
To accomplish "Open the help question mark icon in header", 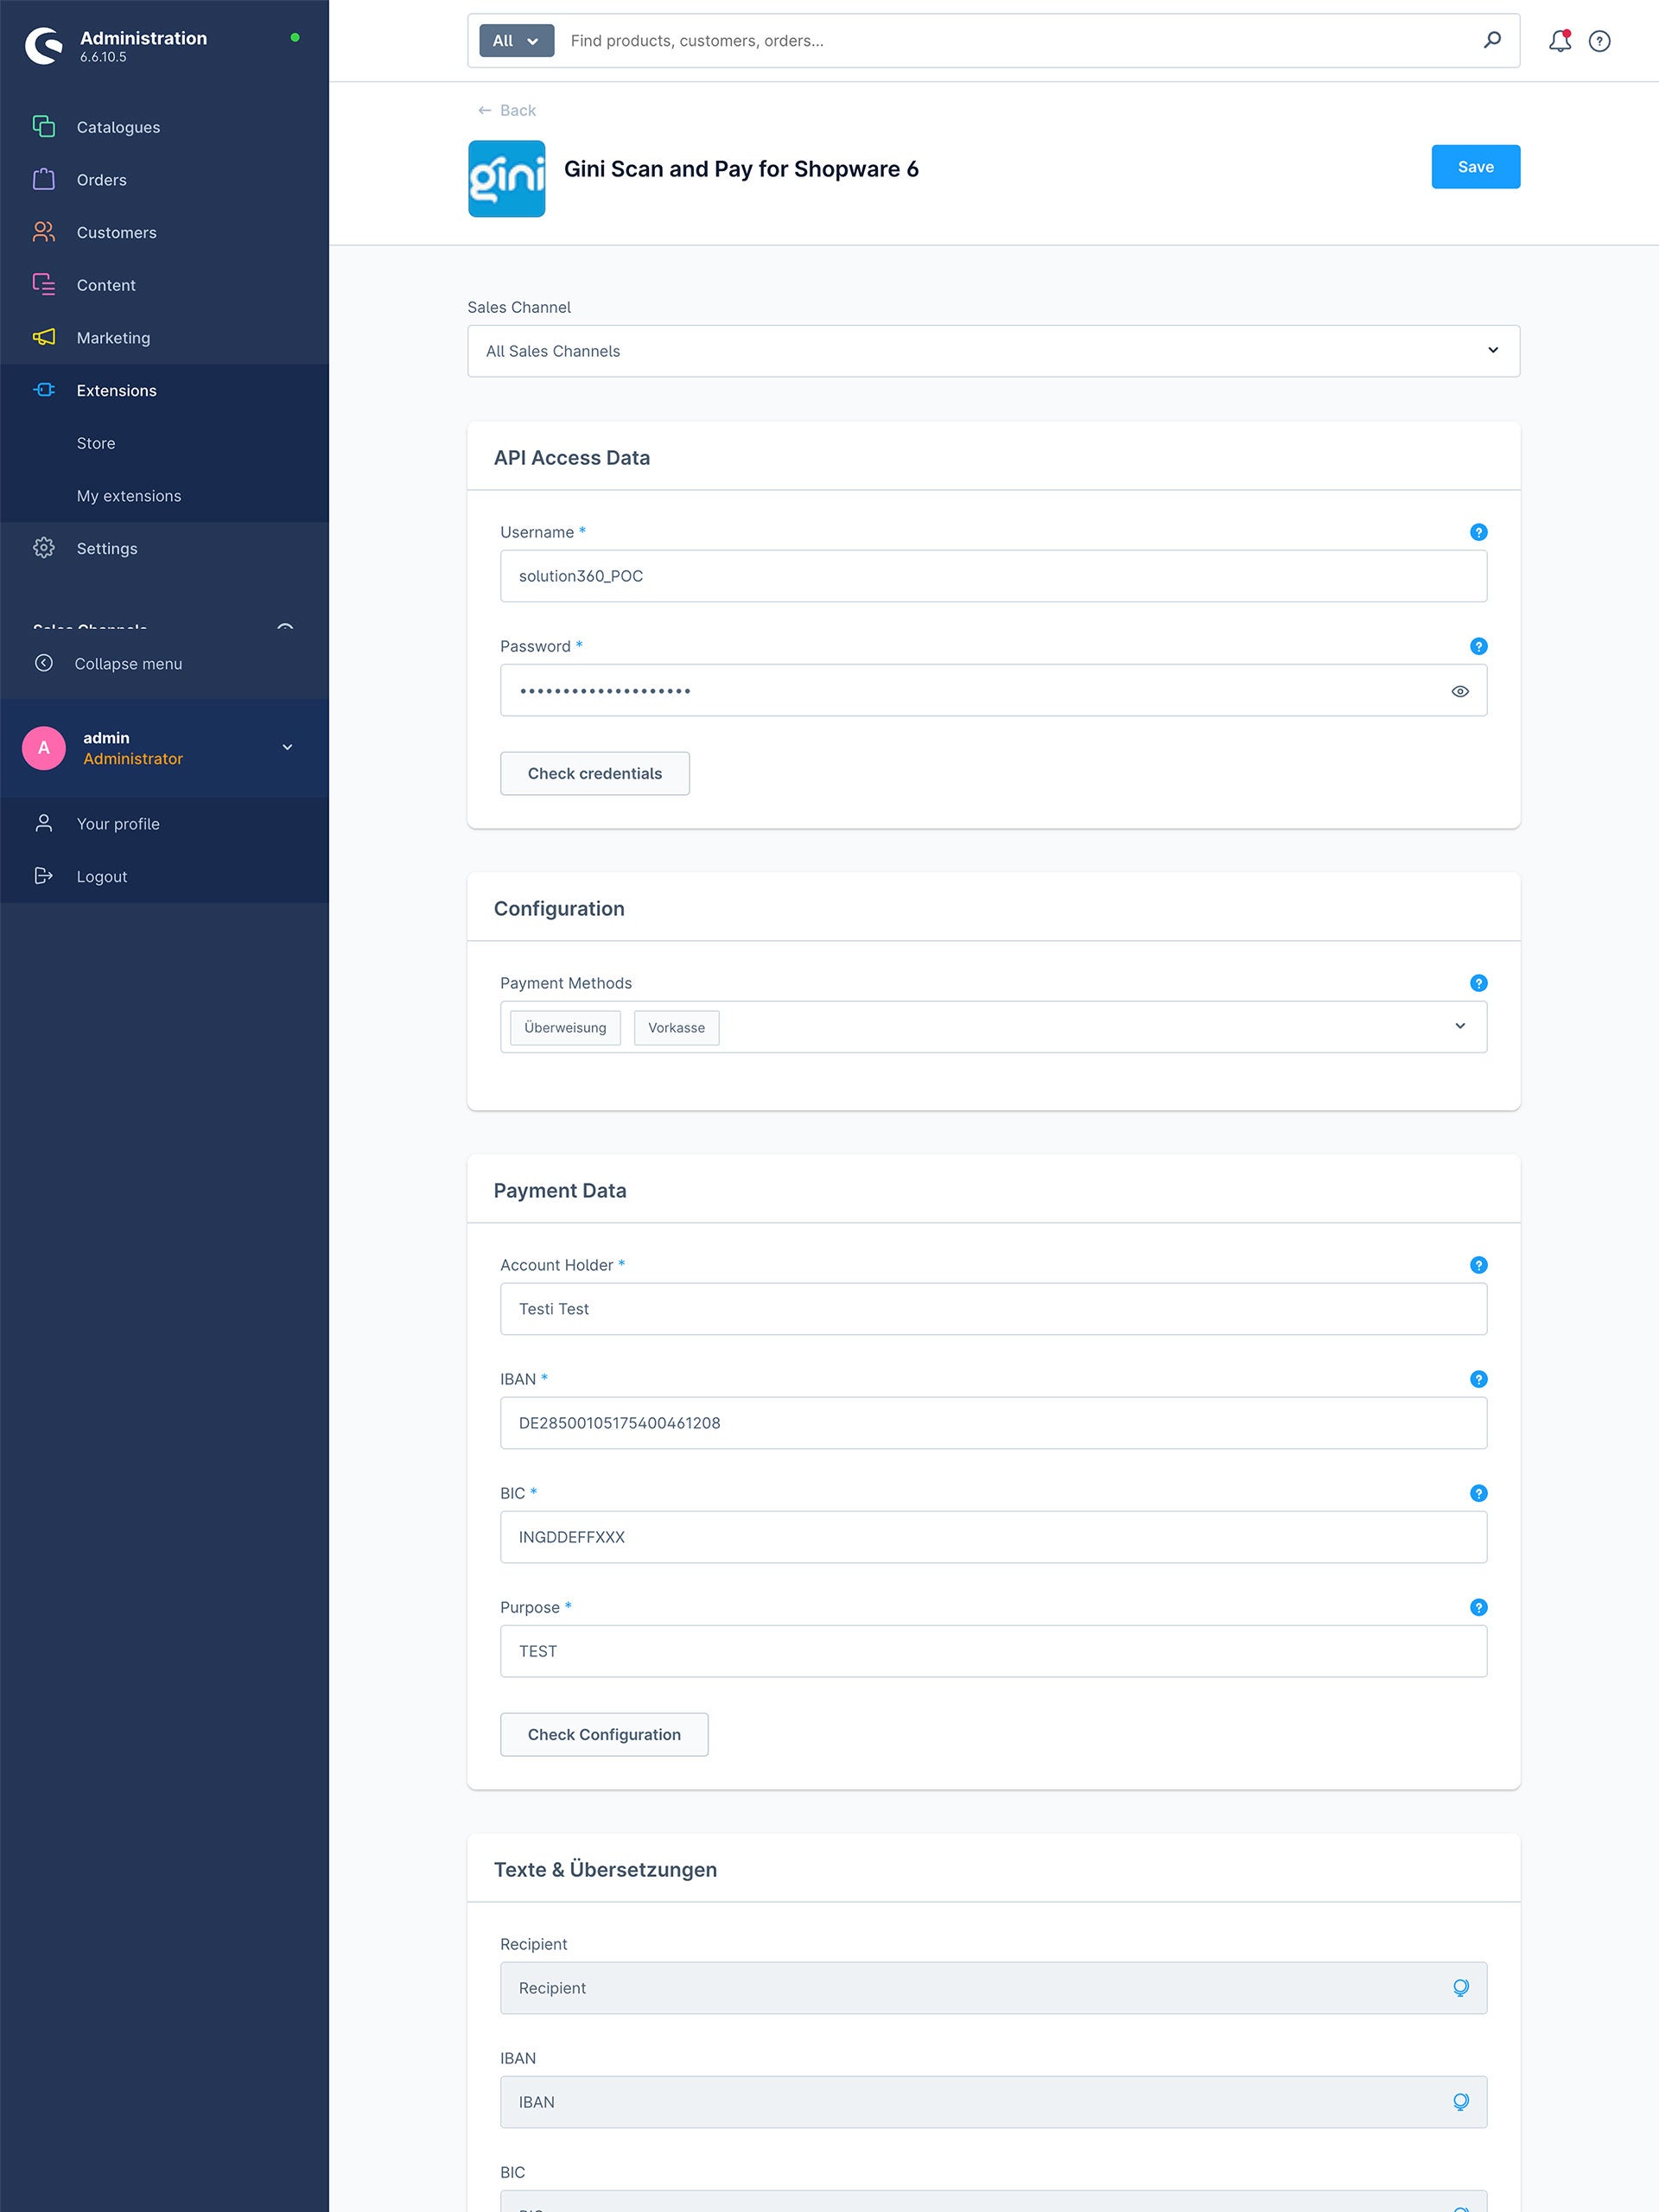I will pos(1599,41).
